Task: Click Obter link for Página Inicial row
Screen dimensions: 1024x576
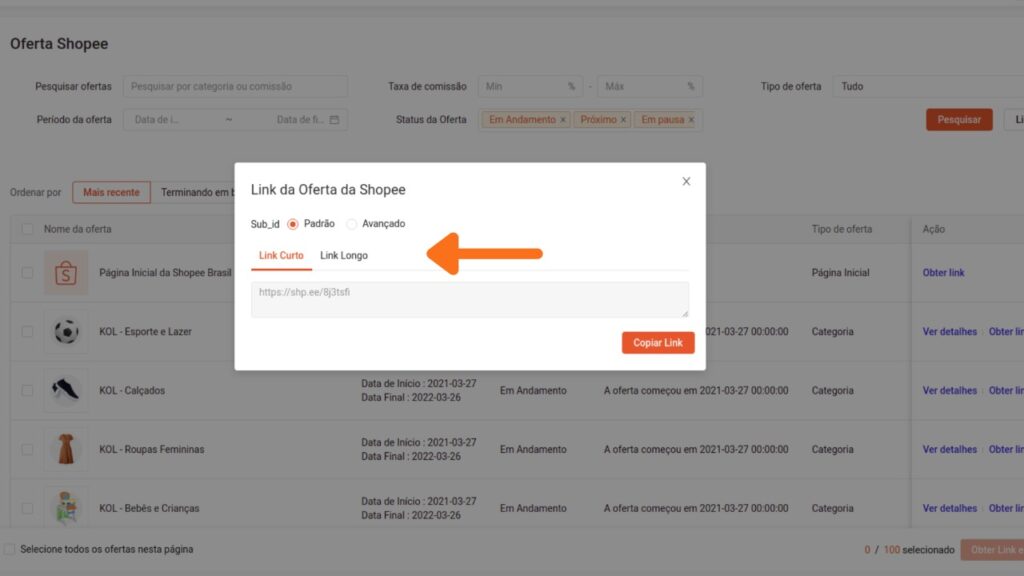Action: [x=943, y=272]
